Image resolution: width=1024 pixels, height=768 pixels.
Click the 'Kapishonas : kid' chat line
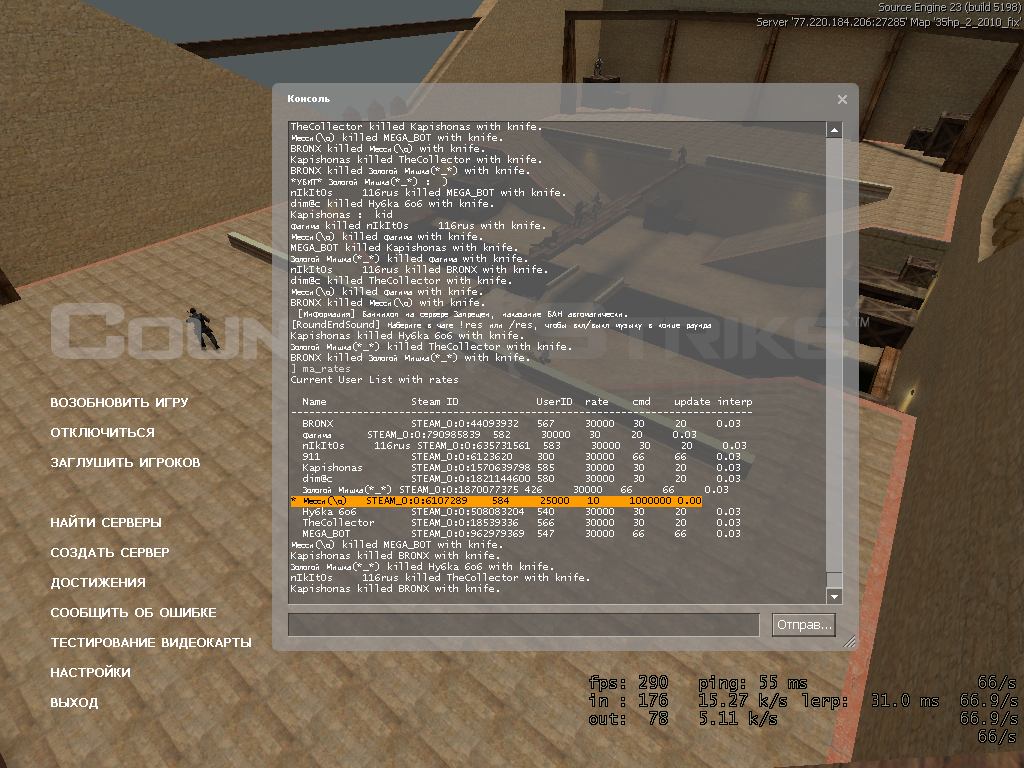pos(342,214)
